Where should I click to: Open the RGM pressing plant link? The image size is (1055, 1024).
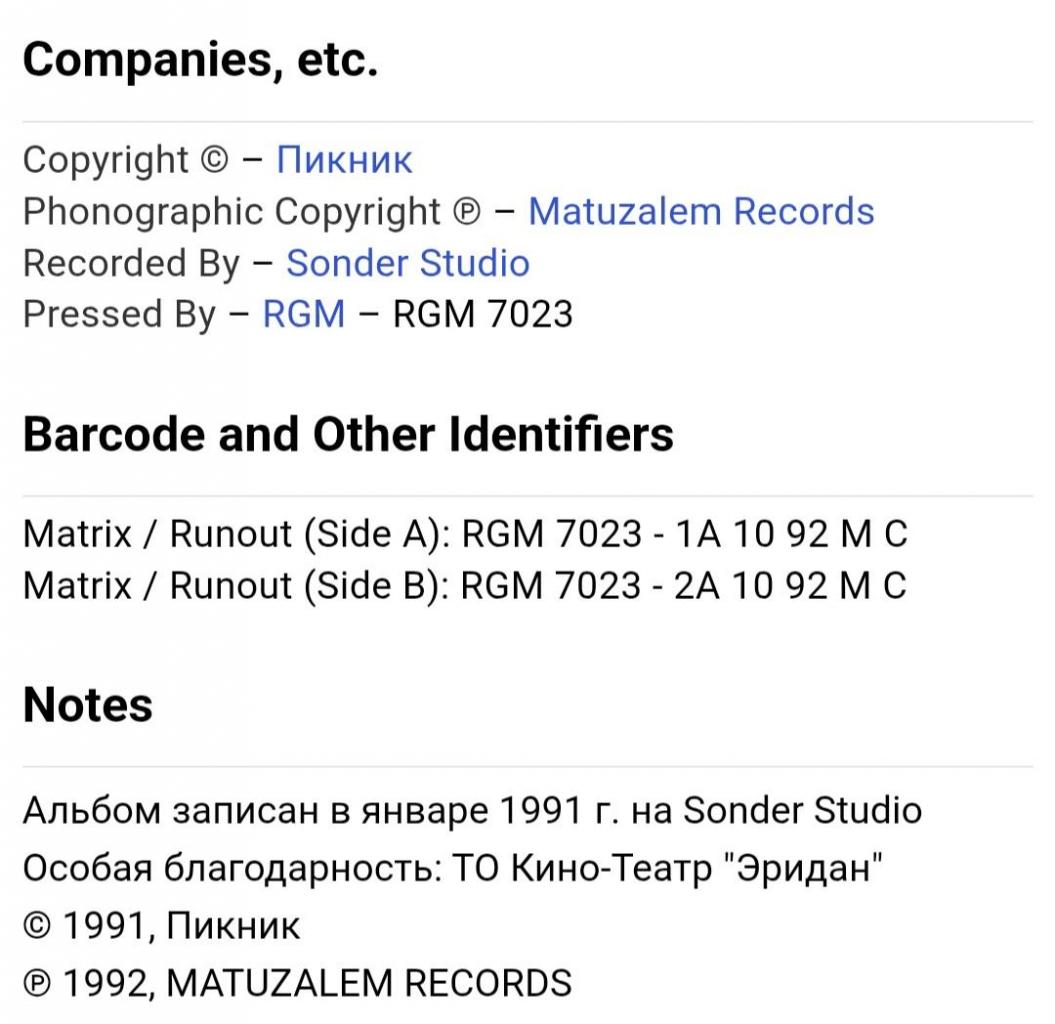tap(303, 314)
